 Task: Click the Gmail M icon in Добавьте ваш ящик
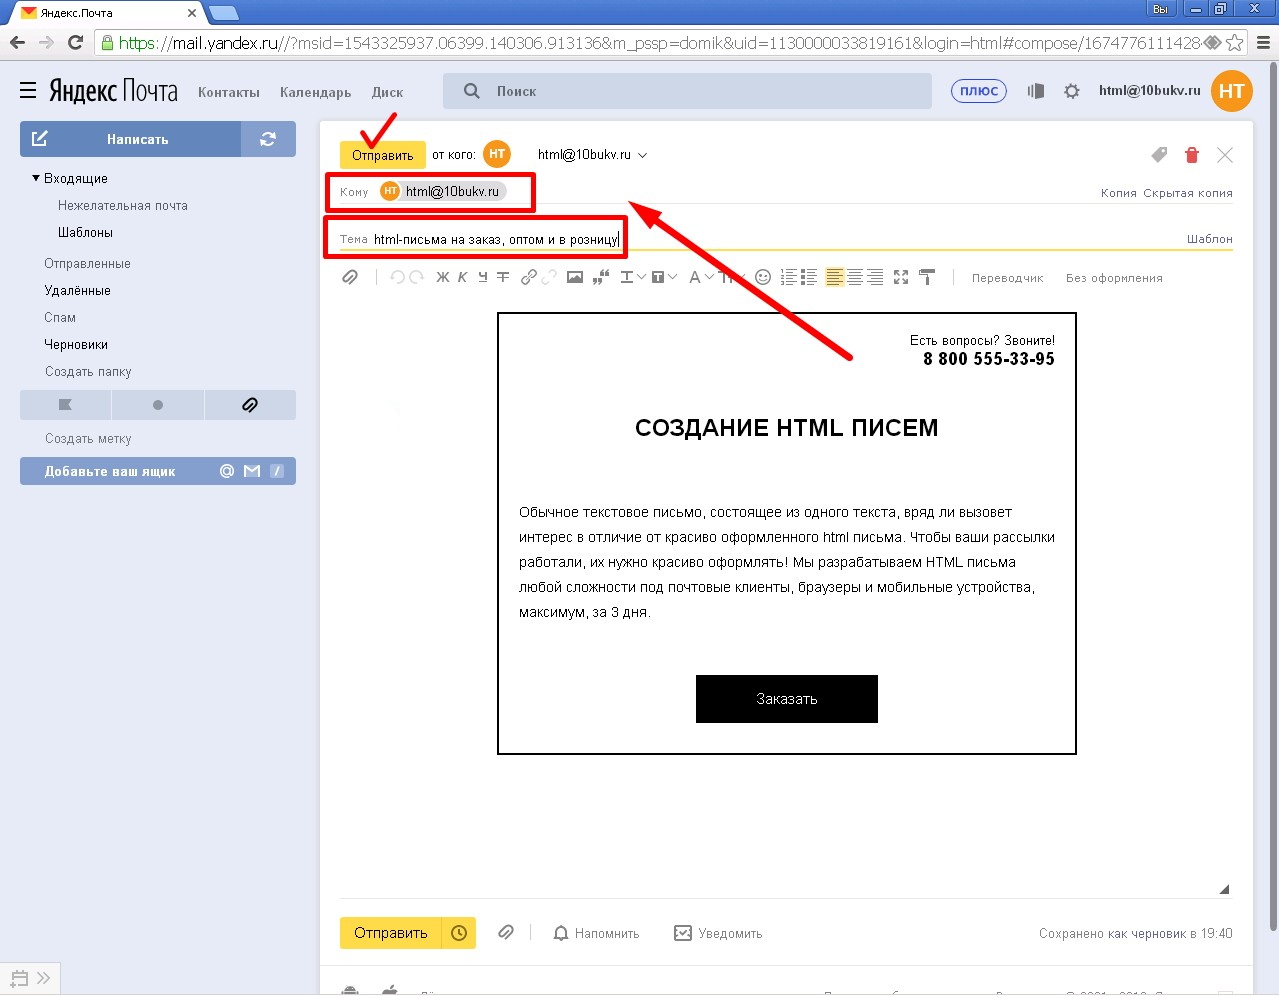point(252,471)
